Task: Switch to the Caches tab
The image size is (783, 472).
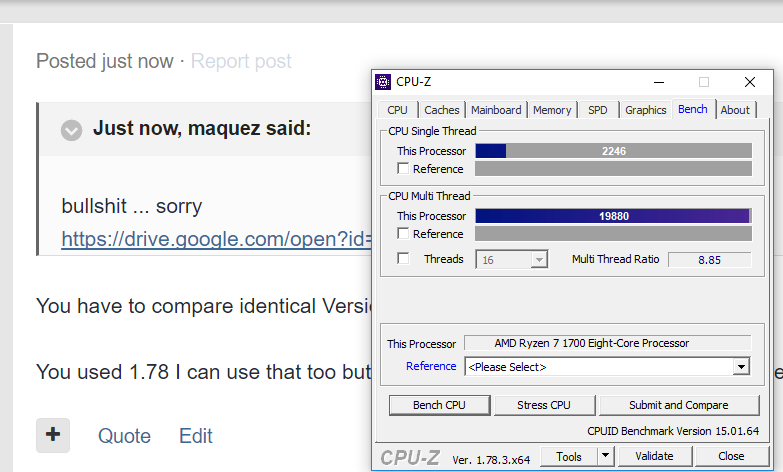Action: point(441,110)
